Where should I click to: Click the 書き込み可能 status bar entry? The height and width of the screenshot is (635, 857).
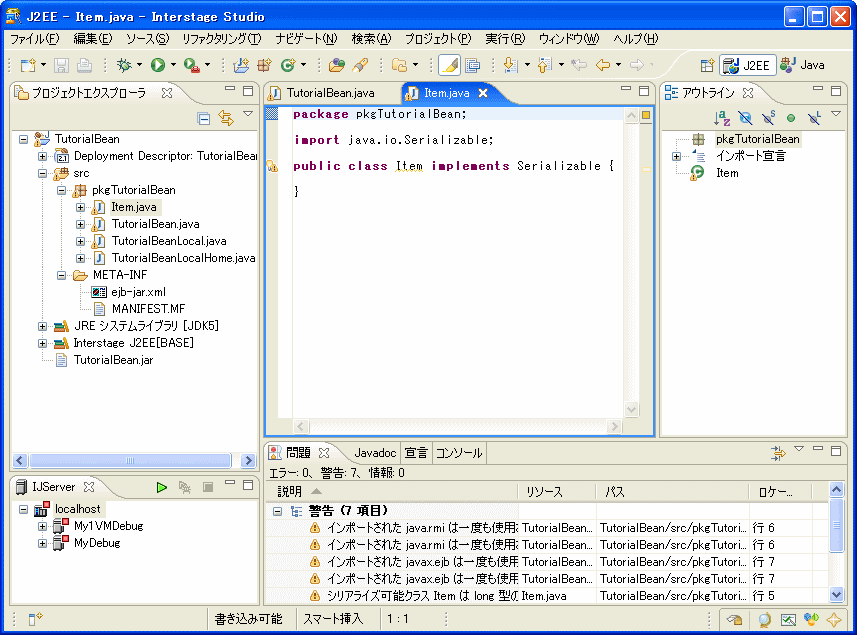(x=249, y=619)
